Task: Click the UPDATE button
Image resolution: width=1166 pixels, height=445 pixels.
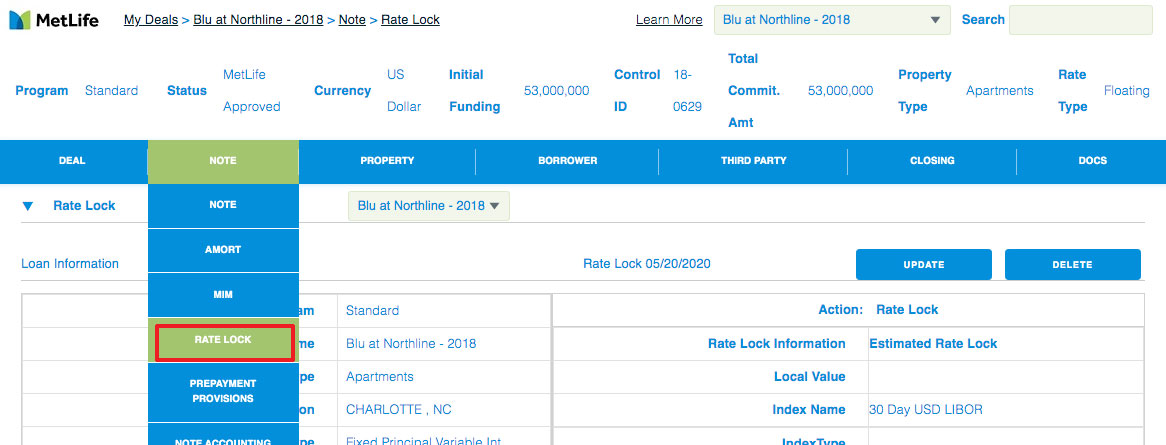Action: [x=924, y=265]
